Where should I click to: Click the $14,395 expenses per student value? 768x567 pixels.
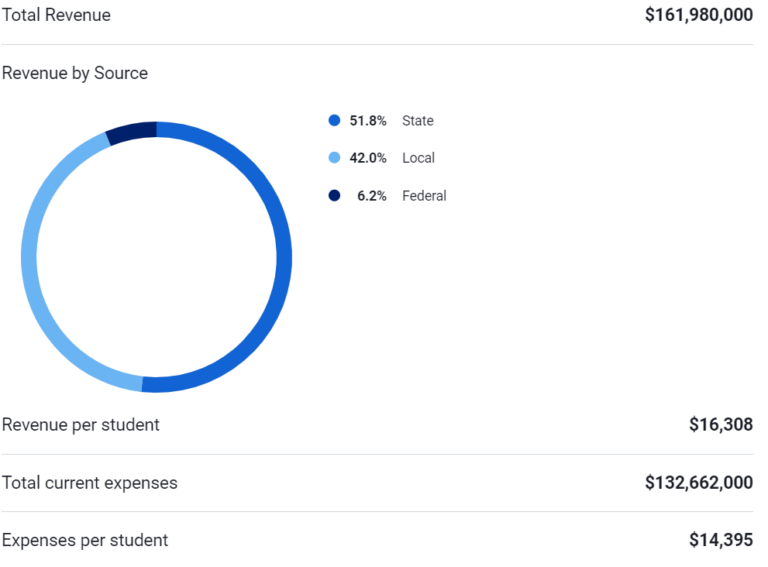pos(721,540)
